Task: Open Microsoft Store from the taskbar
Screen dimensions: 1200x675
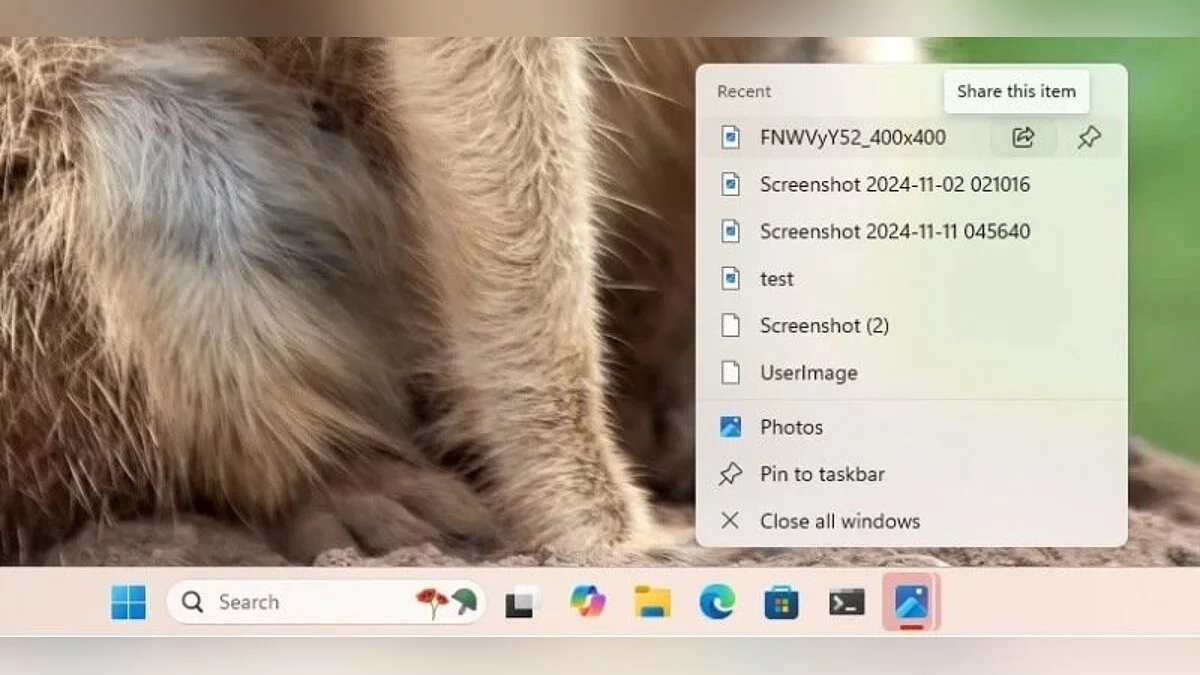Action: point(781,602)
